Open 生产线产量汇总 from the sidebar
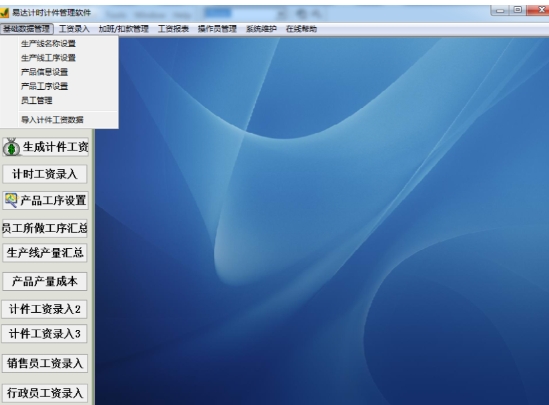Screen dimensions: 549x405 (45, 253)
